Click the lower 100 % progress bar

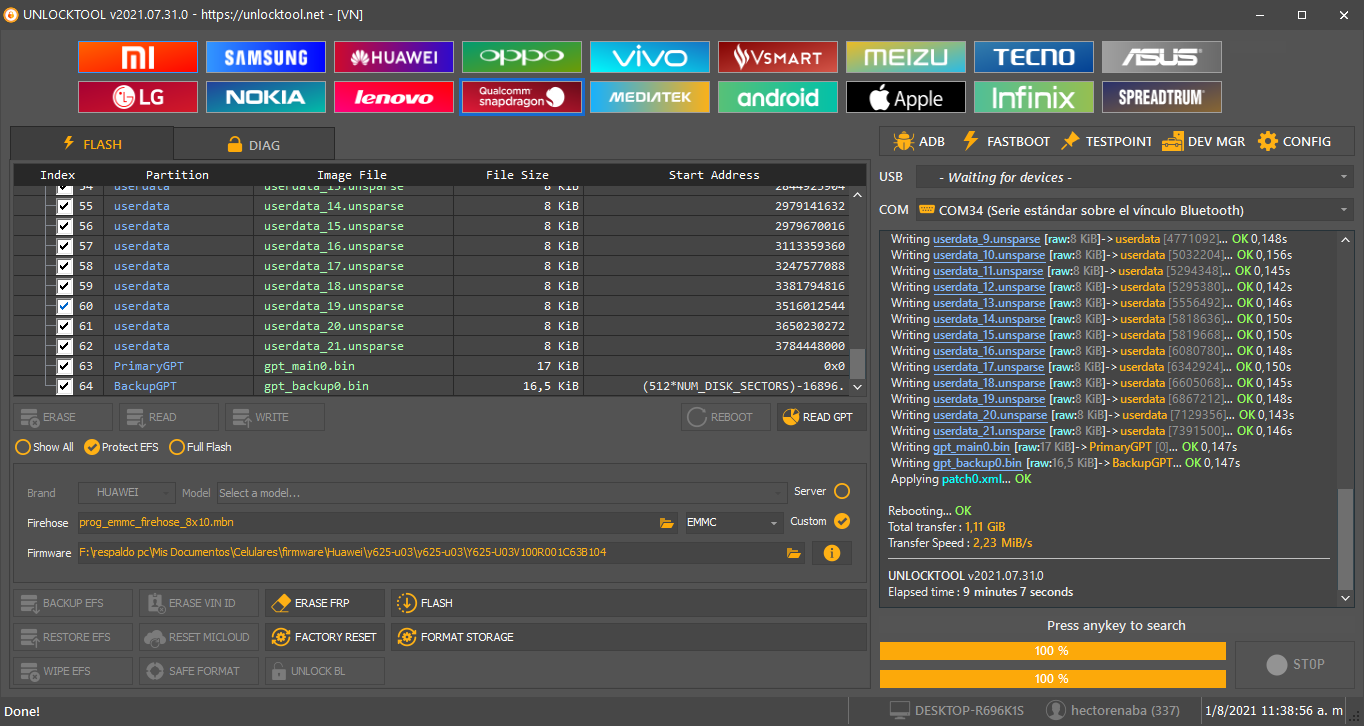[x=1052, y=679]
